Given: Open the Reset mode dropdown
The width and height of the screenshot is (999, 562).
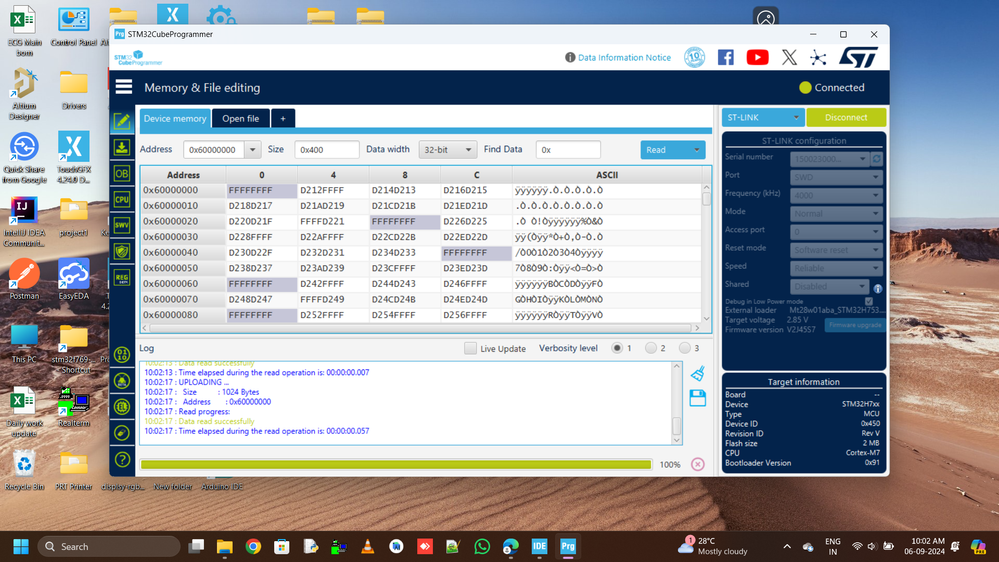Looking at the screenshot, I should [836, 250].
